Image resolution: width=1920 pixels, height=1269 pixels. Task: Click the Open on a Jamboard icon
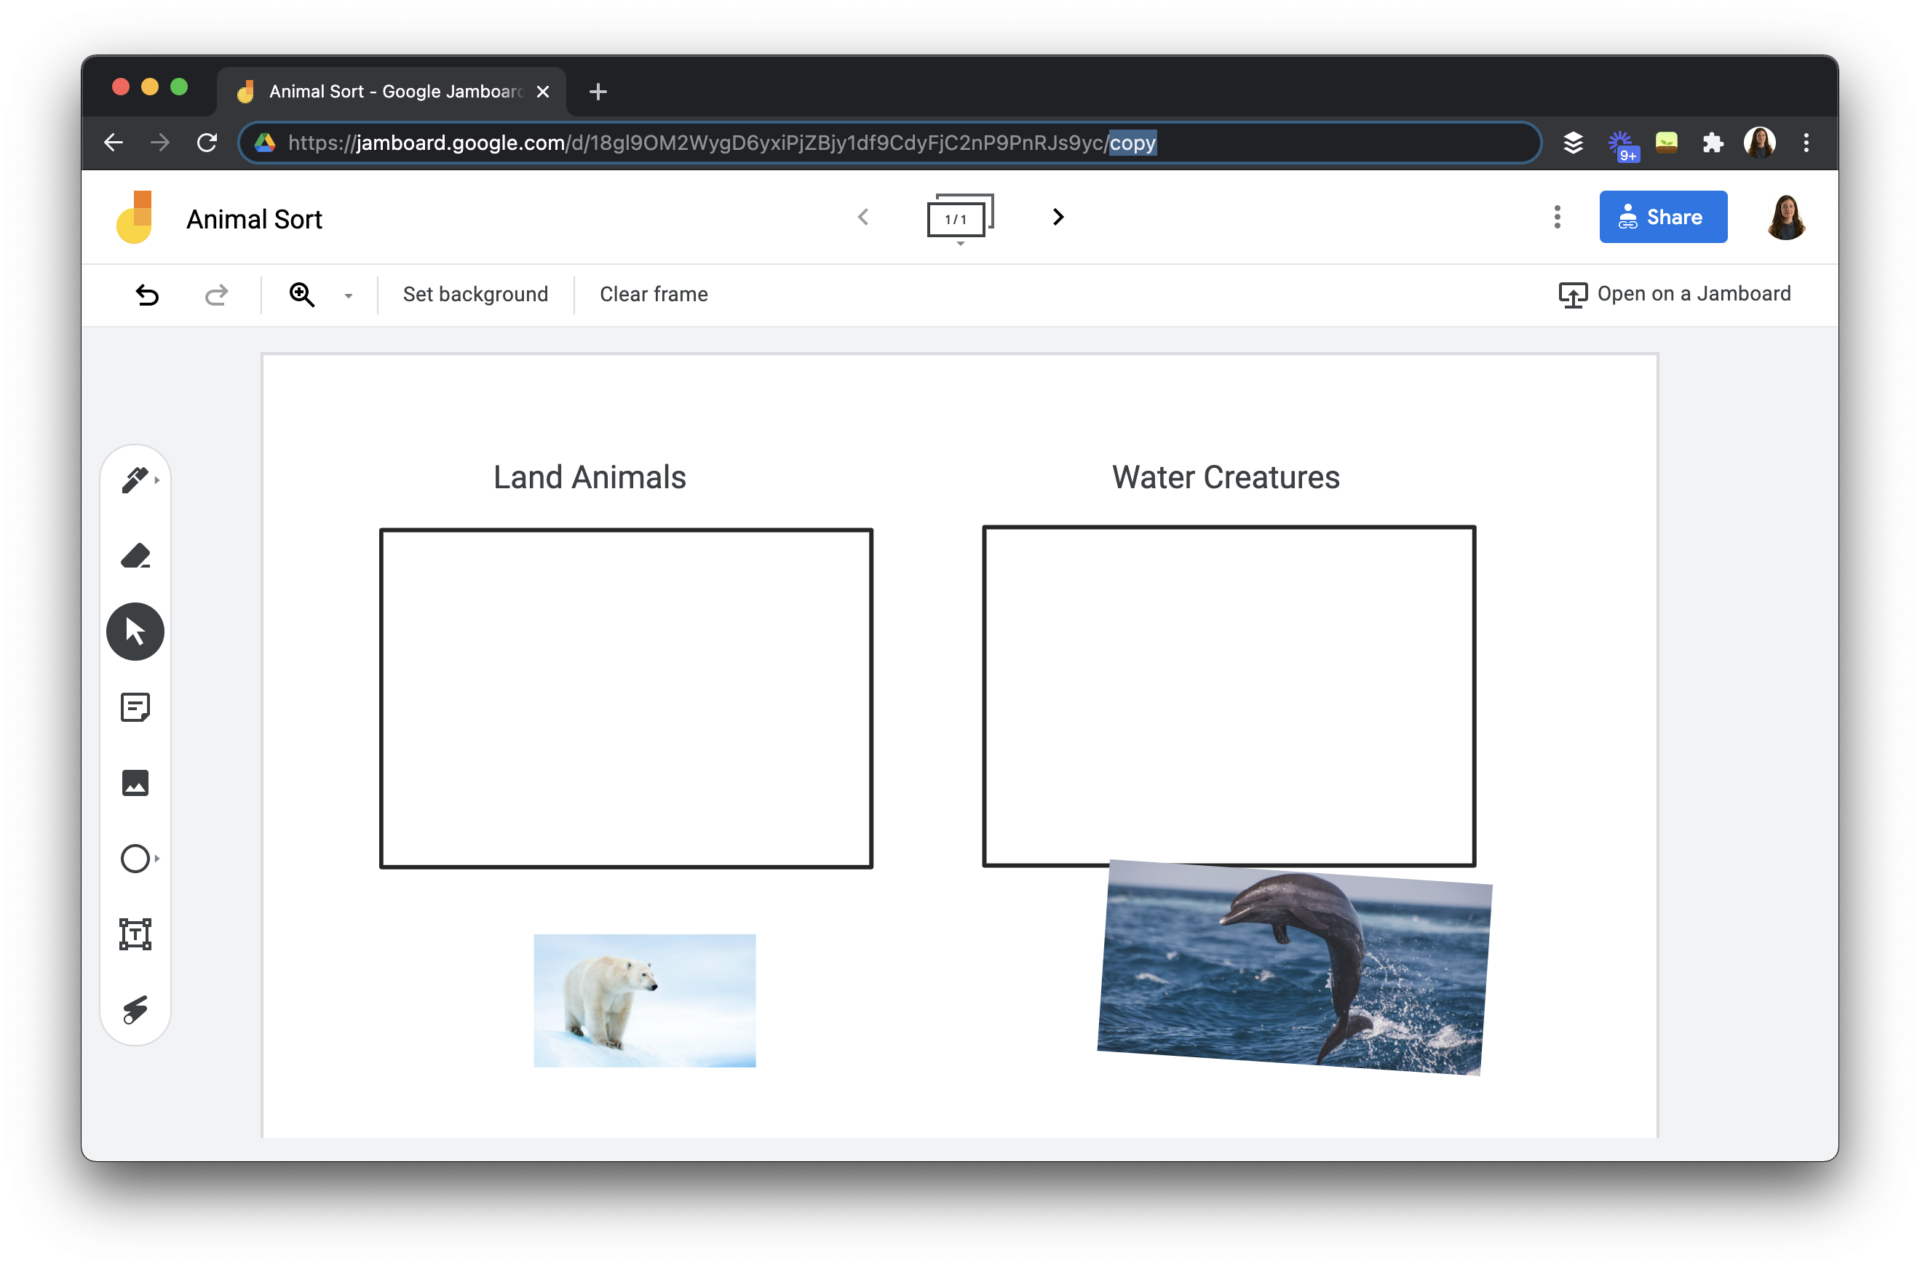[1572, 294]
